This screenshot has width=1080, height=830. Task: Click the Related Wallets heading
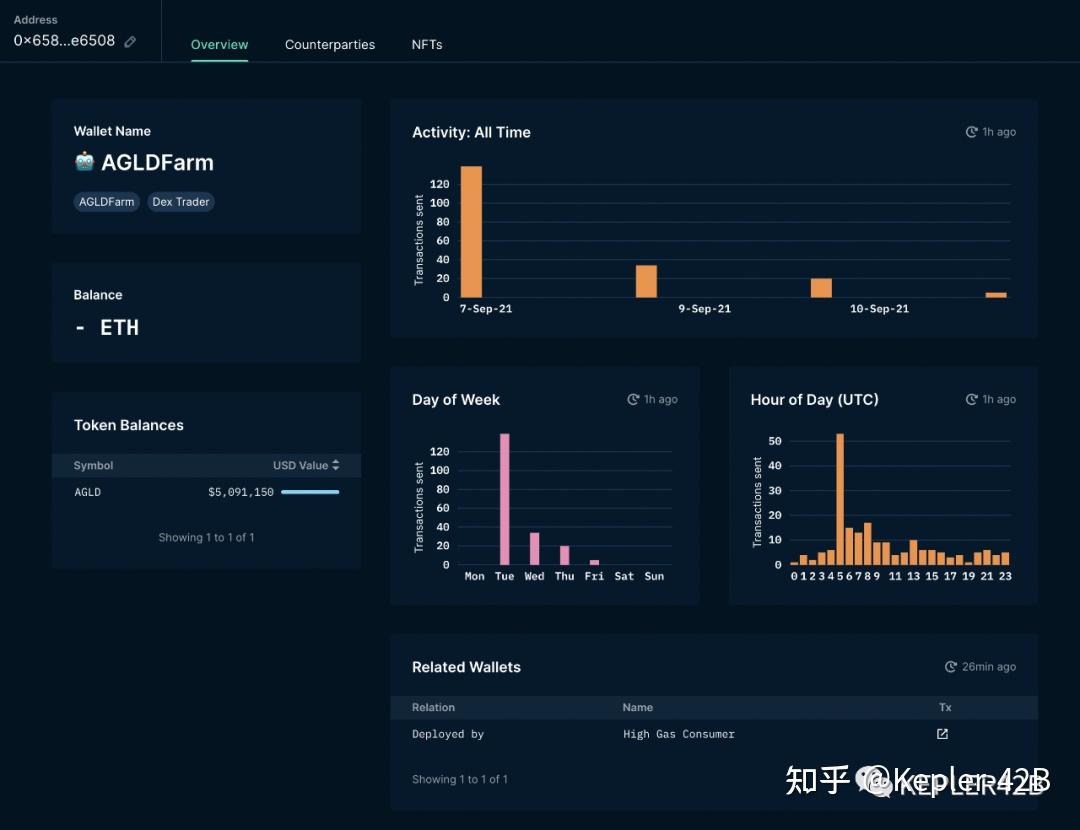tap(466, 667)
